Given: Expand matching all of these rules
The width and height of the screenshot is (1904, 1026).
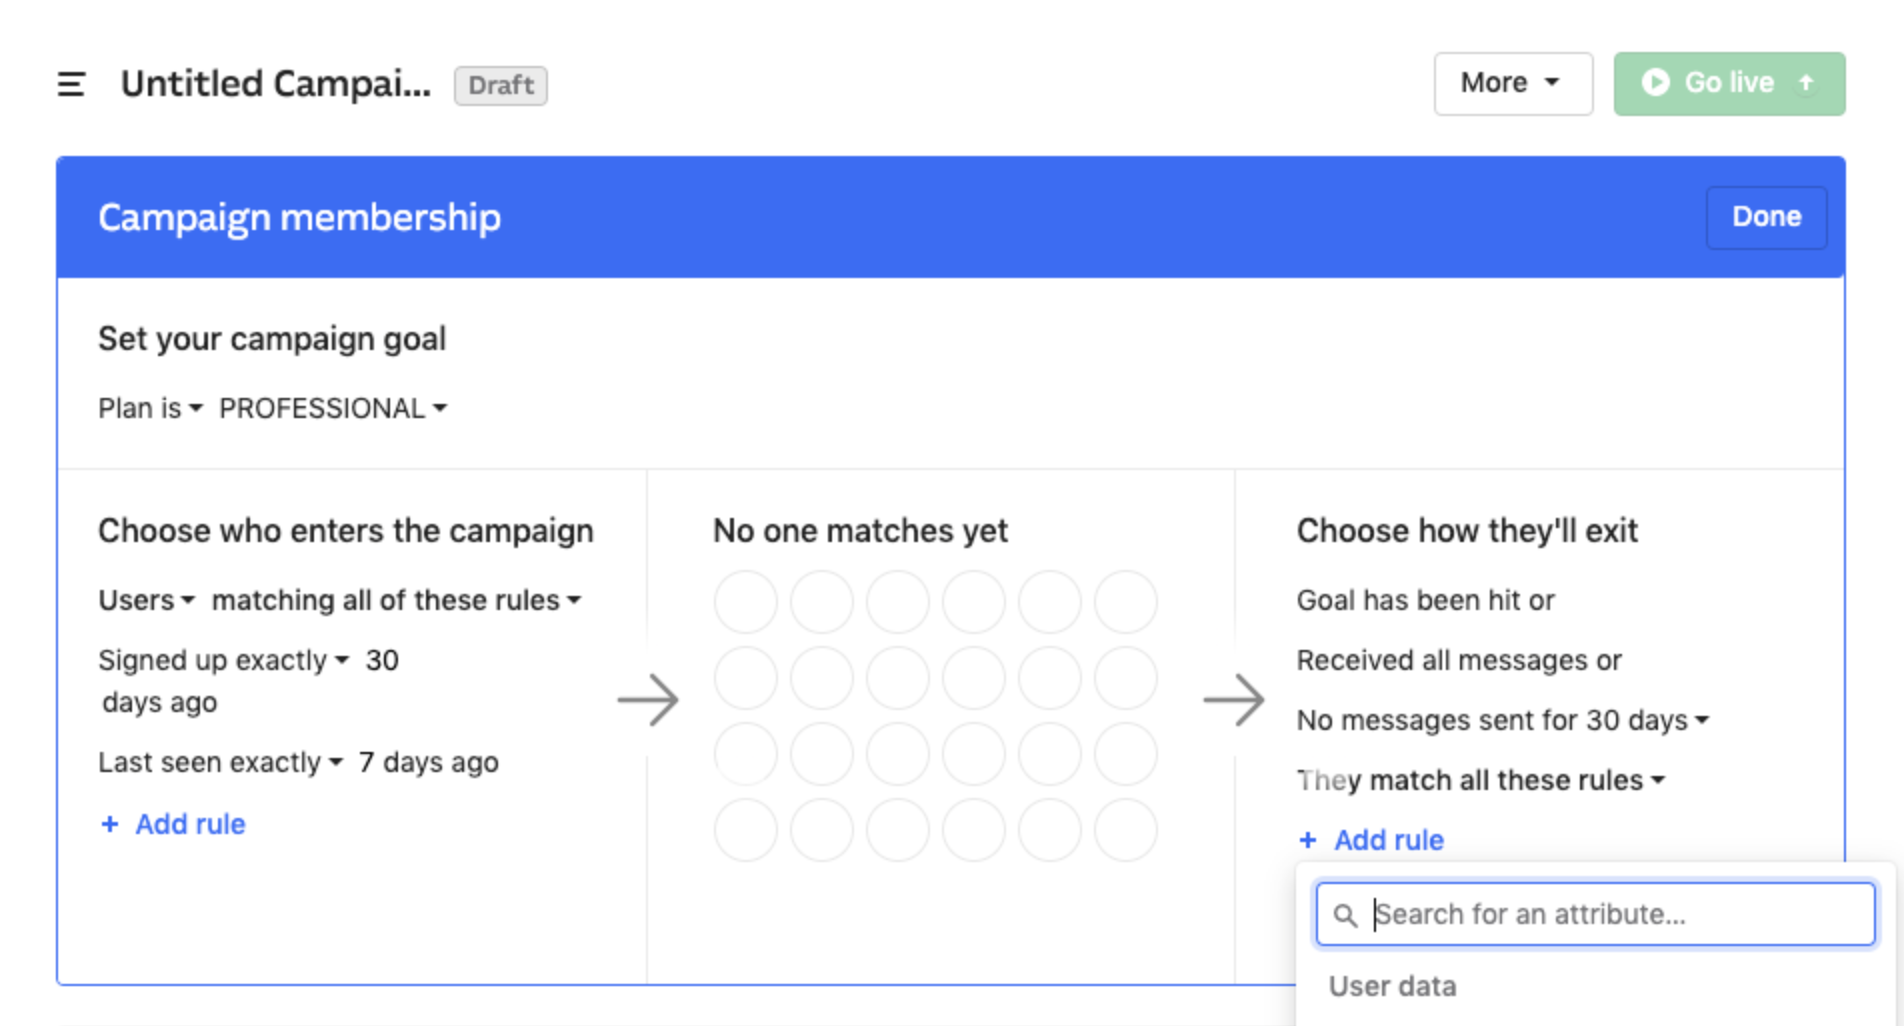Looking at the screenshot, I should click(396, 600).
